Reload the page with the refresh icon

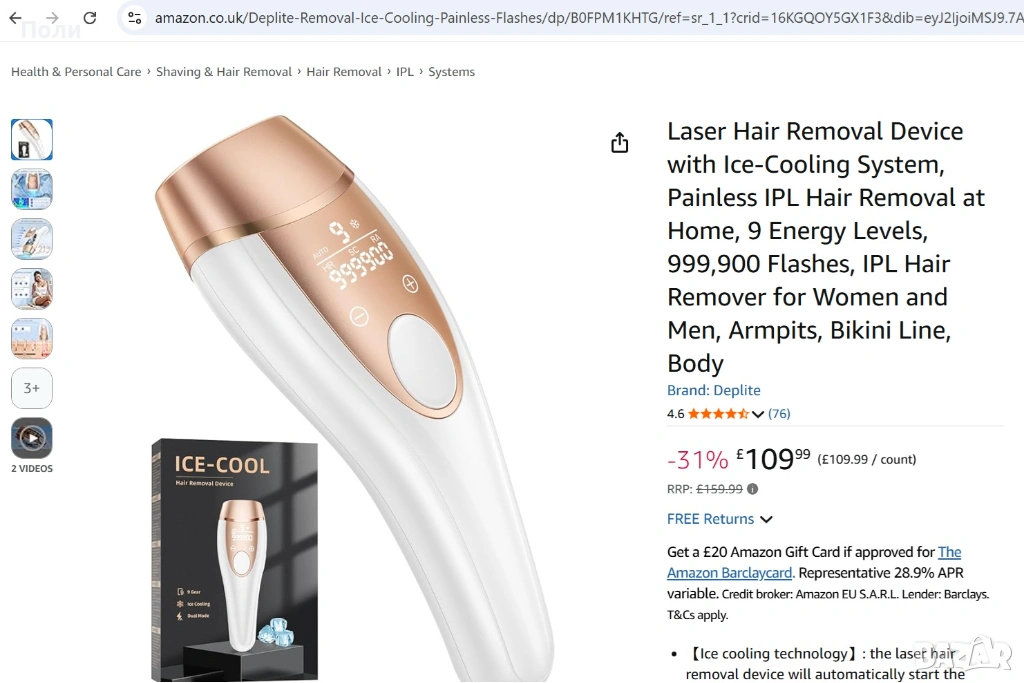[90, 18]
